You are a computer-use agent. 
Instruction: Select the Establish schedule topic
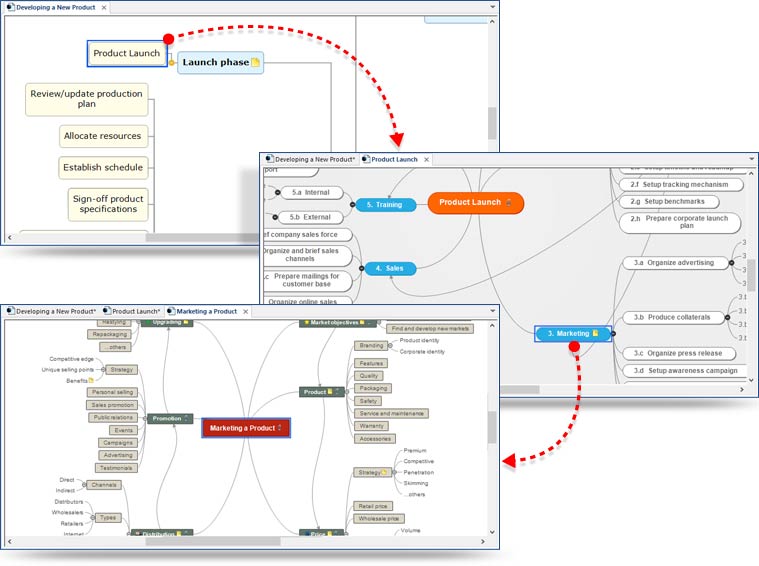103,168
